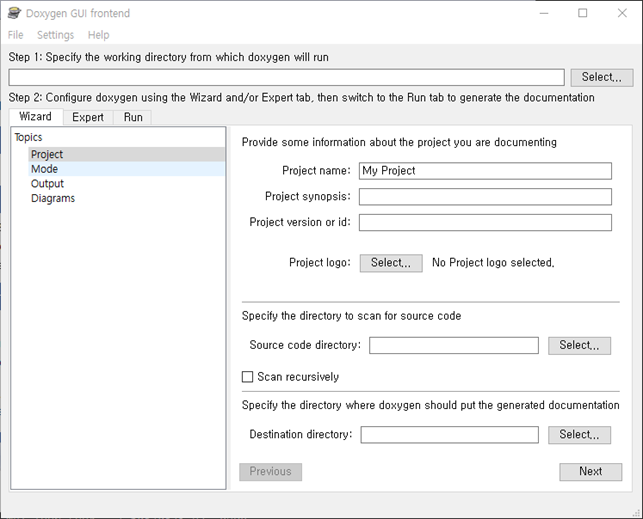Select the Project topic

pos(126,154)
